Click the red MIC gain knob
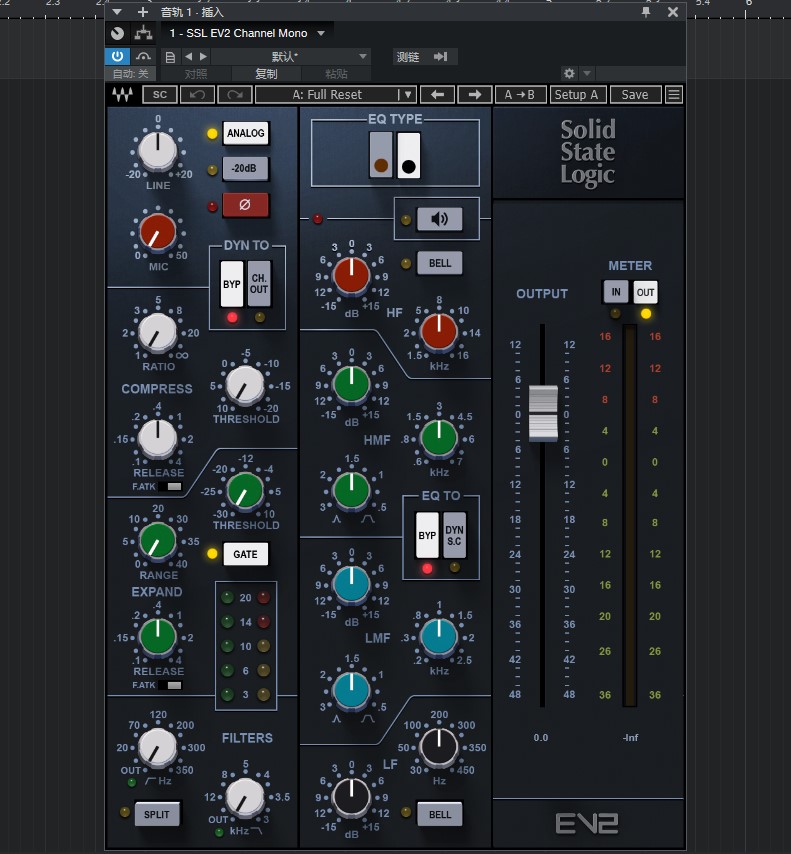 coord(158,231)
